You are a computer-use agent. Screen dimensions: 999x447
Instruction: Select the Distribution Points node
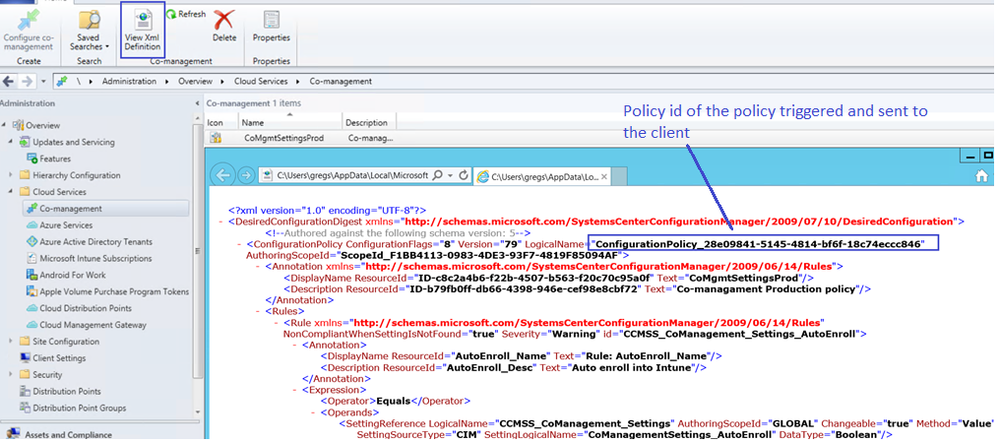pos(66,391)
